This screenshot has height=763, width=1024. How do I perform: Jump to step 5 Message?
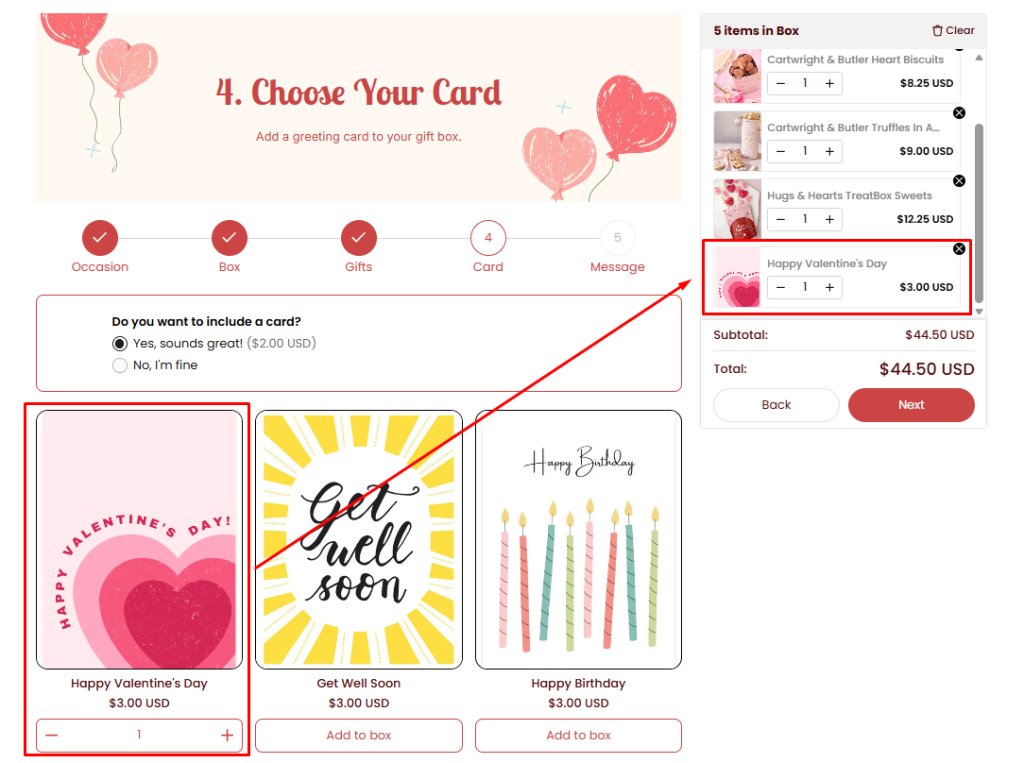click(617, 238)
